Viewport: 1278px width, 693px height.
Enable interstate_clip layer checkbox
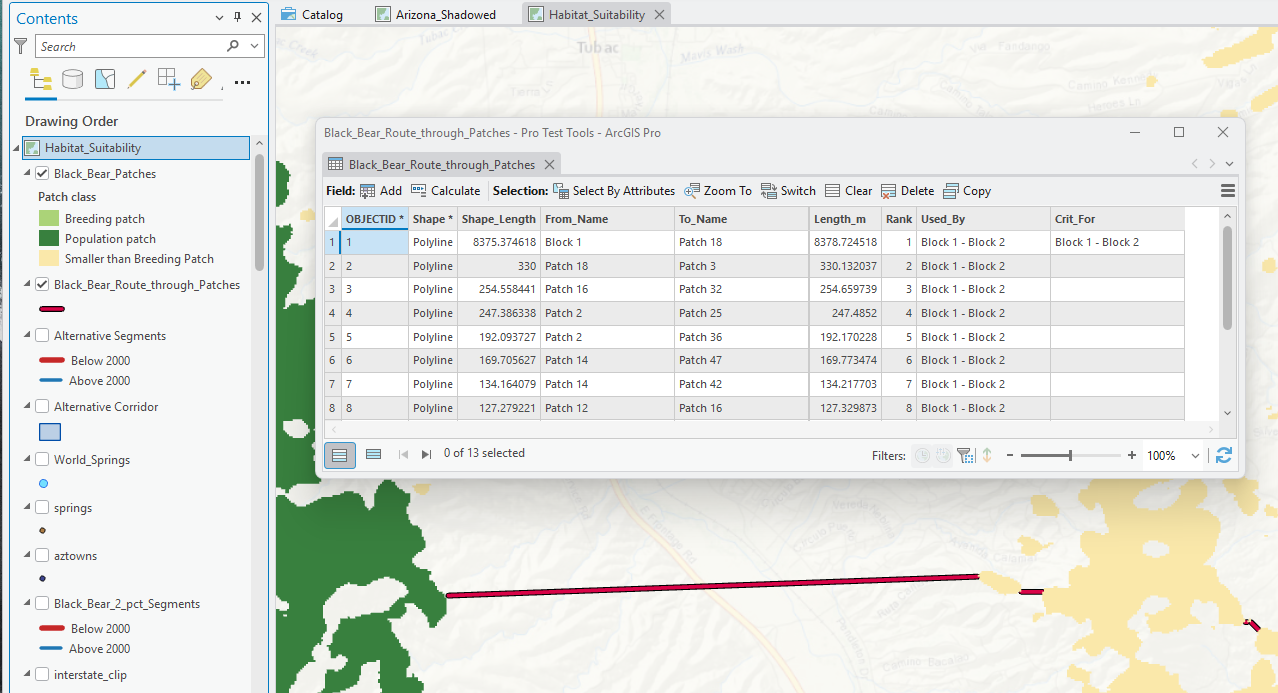42,675
